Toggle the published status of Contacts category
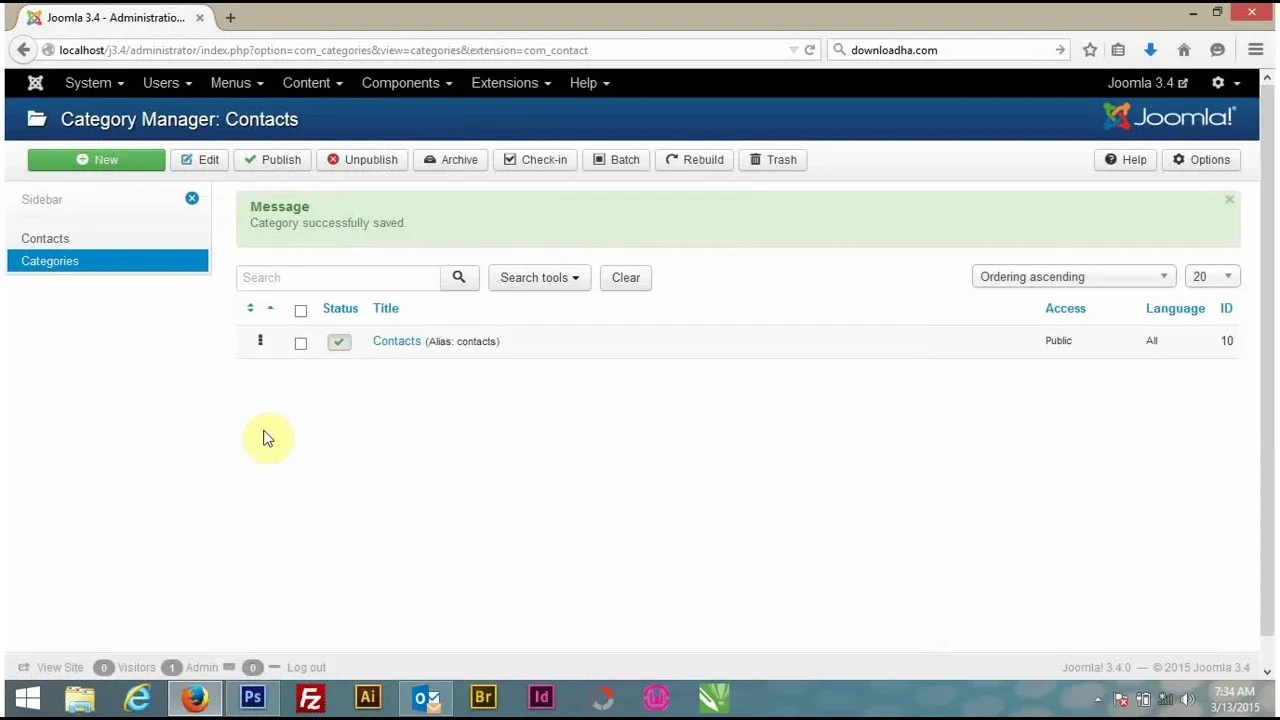This screenshot has width=1280, height=720. coord(339,342)
